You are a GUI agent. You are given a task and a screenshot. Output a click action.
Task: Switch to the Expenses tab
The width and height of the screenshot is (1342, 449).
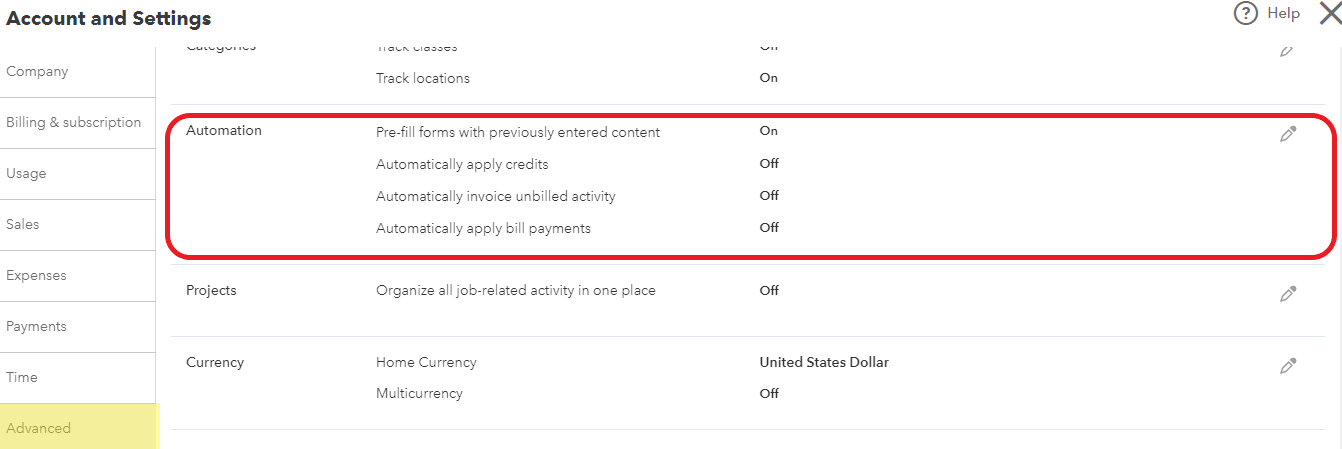36,276
